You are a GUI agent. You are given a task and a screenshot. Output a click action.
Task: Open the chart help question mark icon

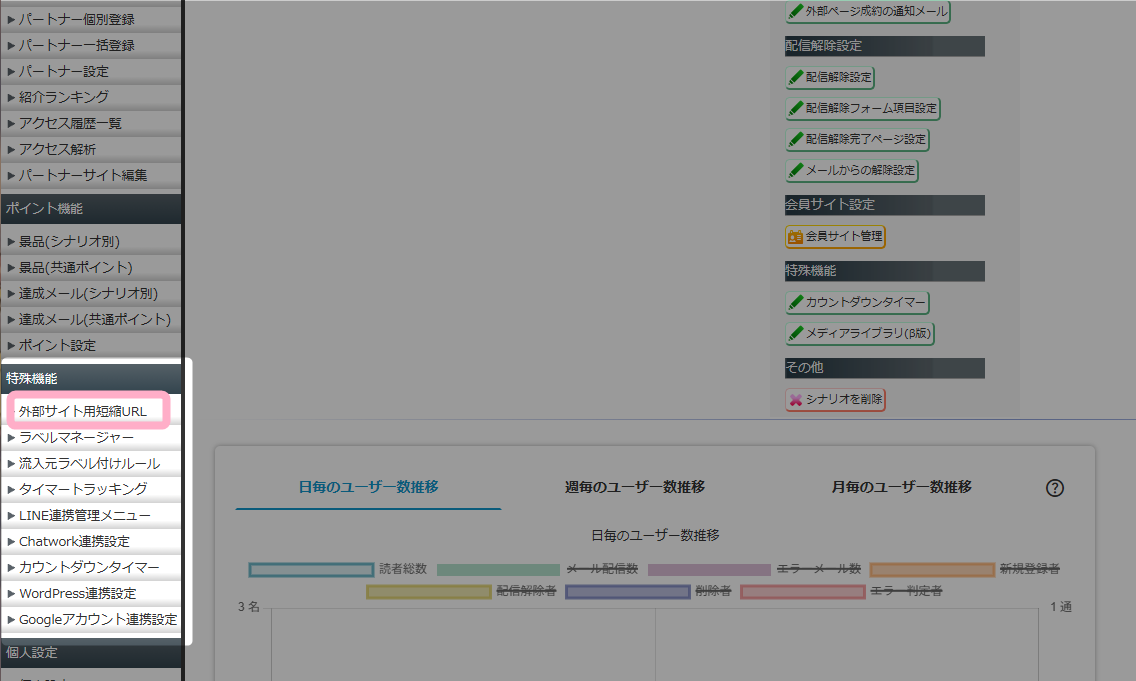[1055, 488]
